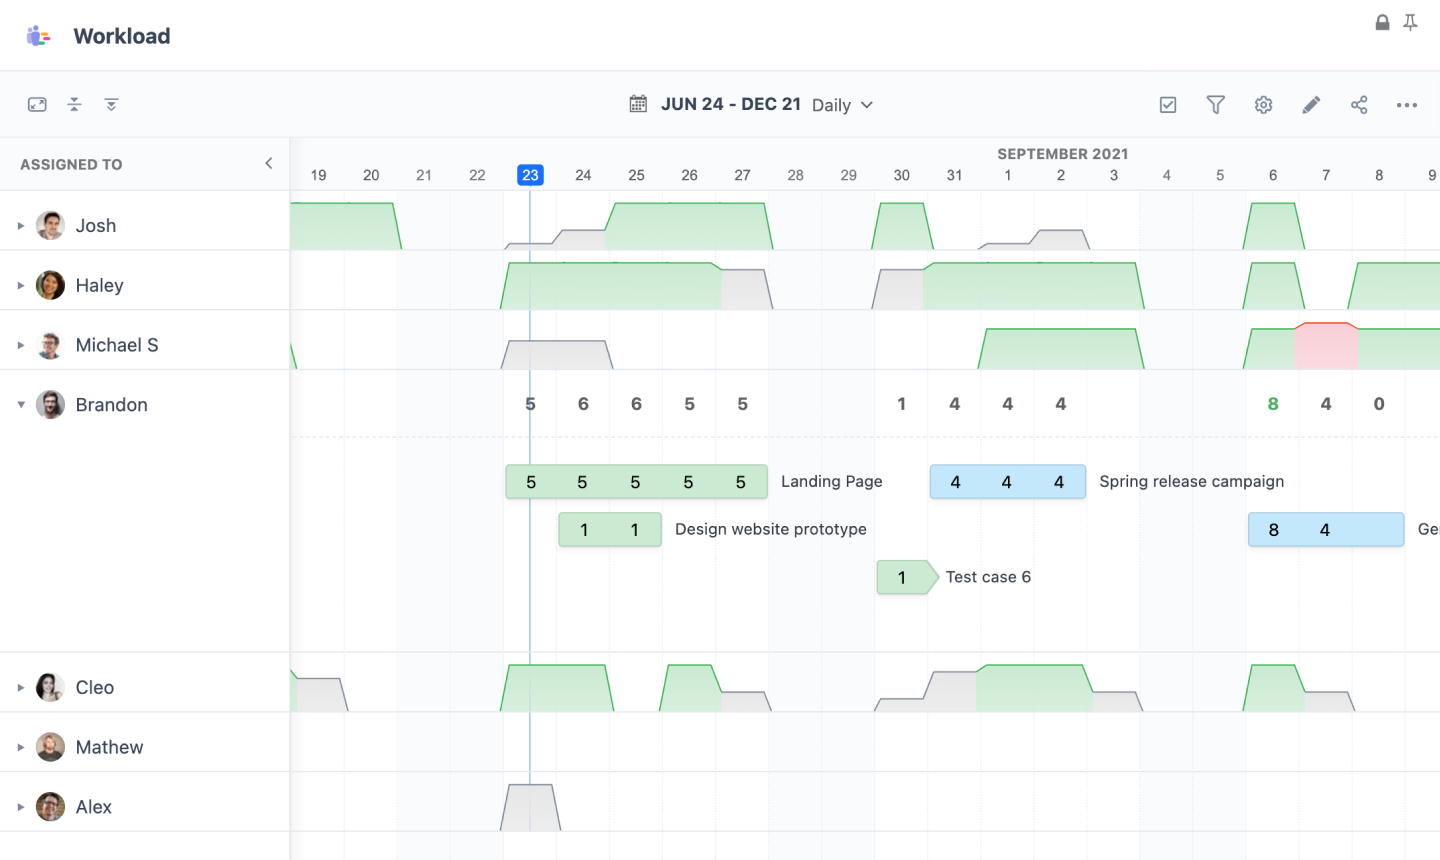Click Brandon's green total 8

(x=1273, y=404)
